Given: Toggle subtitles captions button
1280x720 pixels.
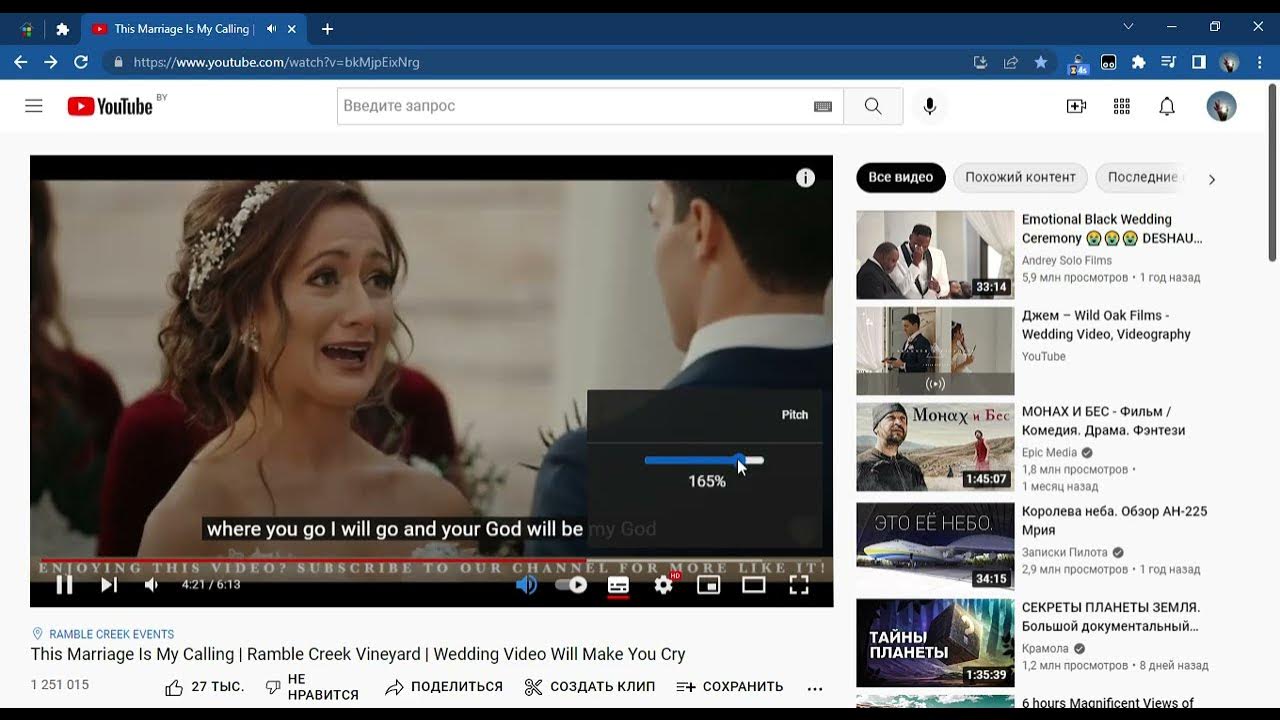Looking at the screenshot, I should (x=618, y=585).
